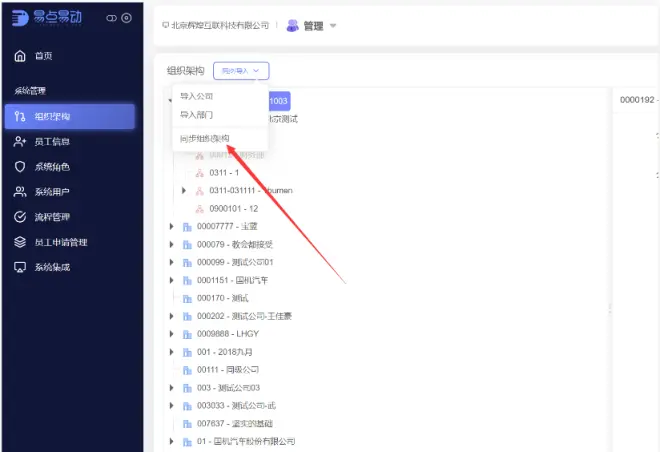Expand the 0311-031111 department node
This screenshot has width=660, height=452.
coord(184,190)
